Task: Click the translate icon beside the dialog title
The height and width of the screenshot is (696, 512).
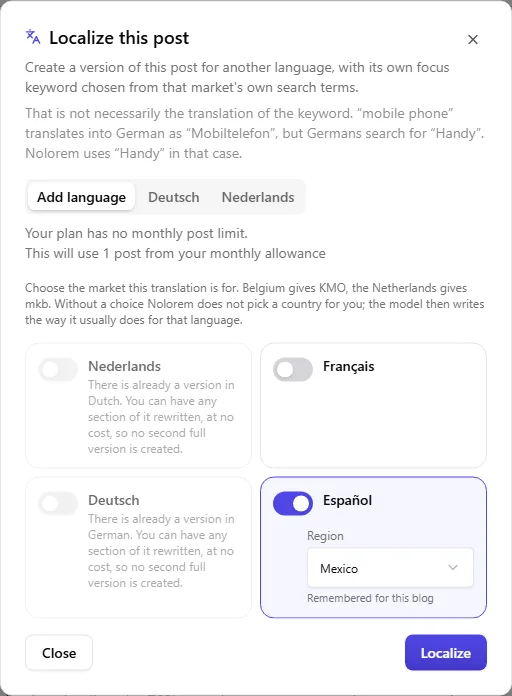Action: [33, 37]
